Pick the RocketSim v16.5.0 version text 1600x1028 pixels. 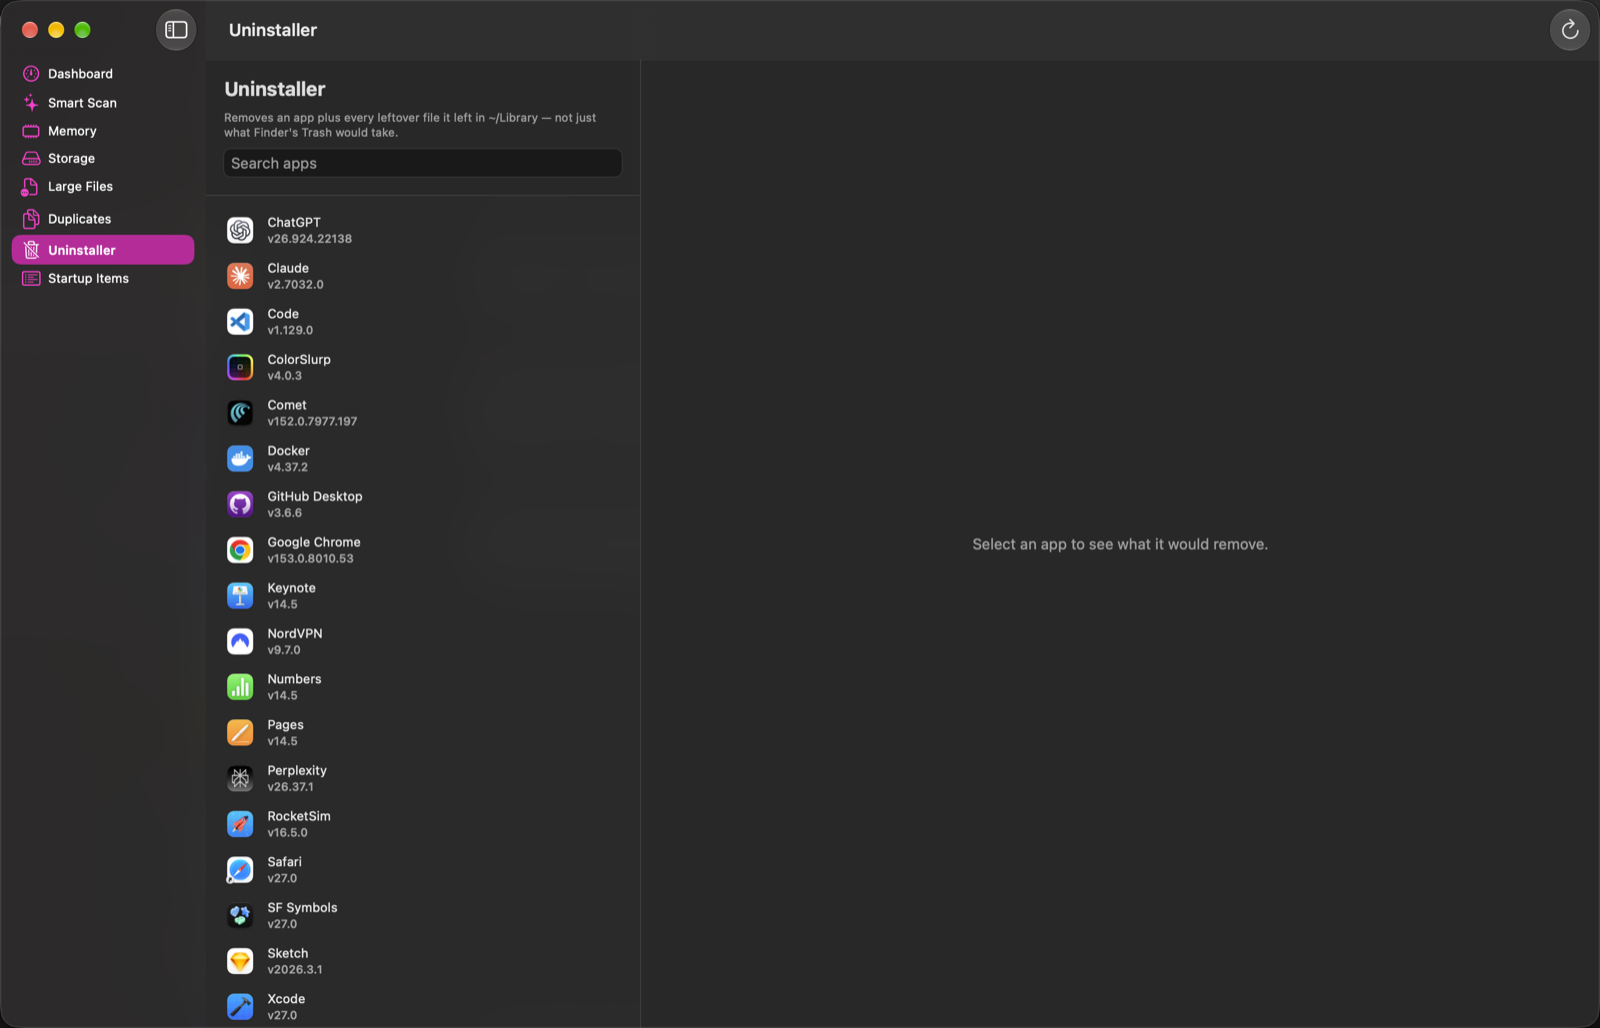click(x=288, y=833)
